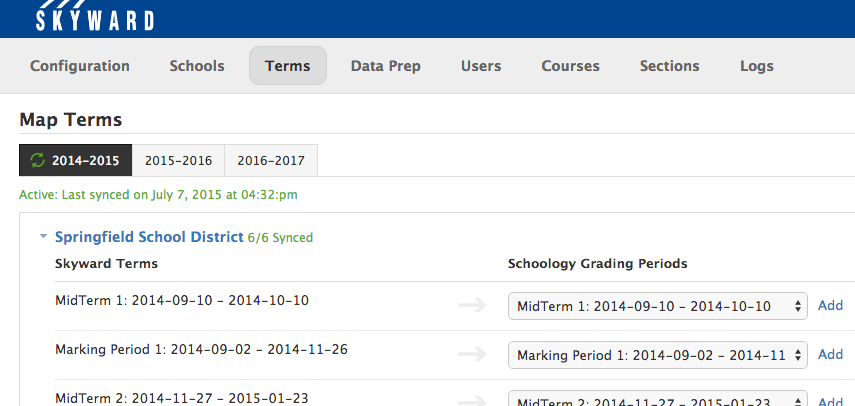Click arrow icon beside Marking Period 1 row
This screenshot has height=406, width=855.
pos(471,354)
